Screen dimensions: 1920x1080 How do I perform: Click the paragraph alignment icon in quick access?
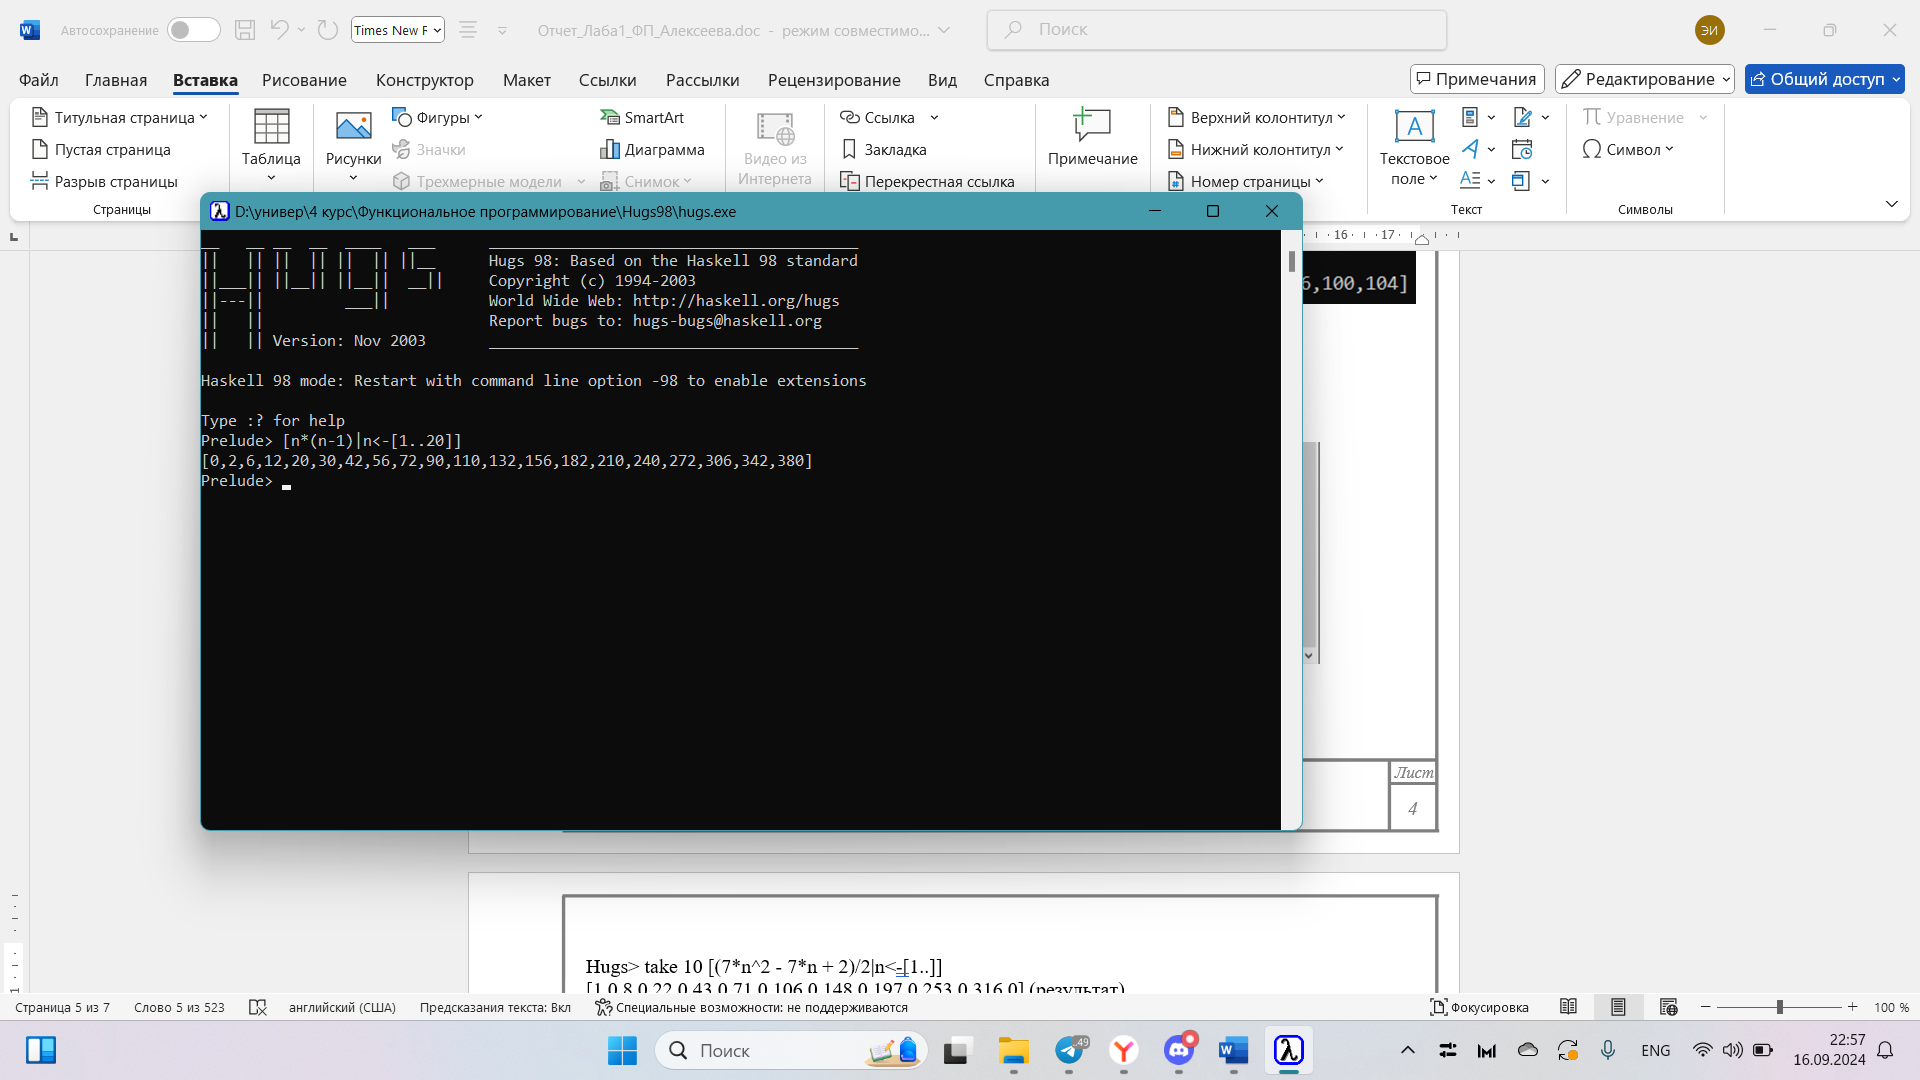[467, 30]
